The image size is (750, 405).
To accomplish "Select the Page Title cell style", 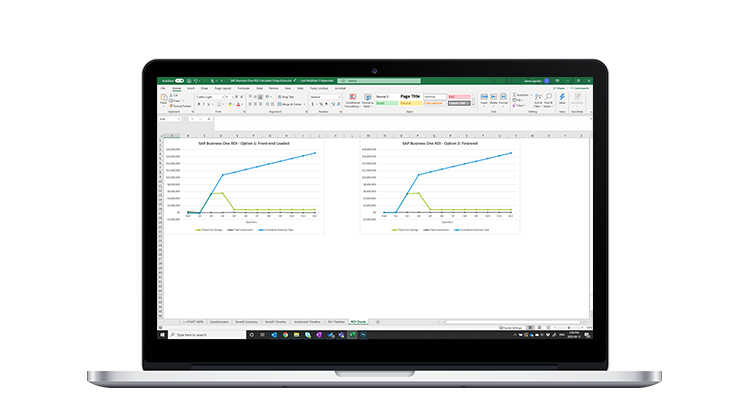I will coord(410,97).
